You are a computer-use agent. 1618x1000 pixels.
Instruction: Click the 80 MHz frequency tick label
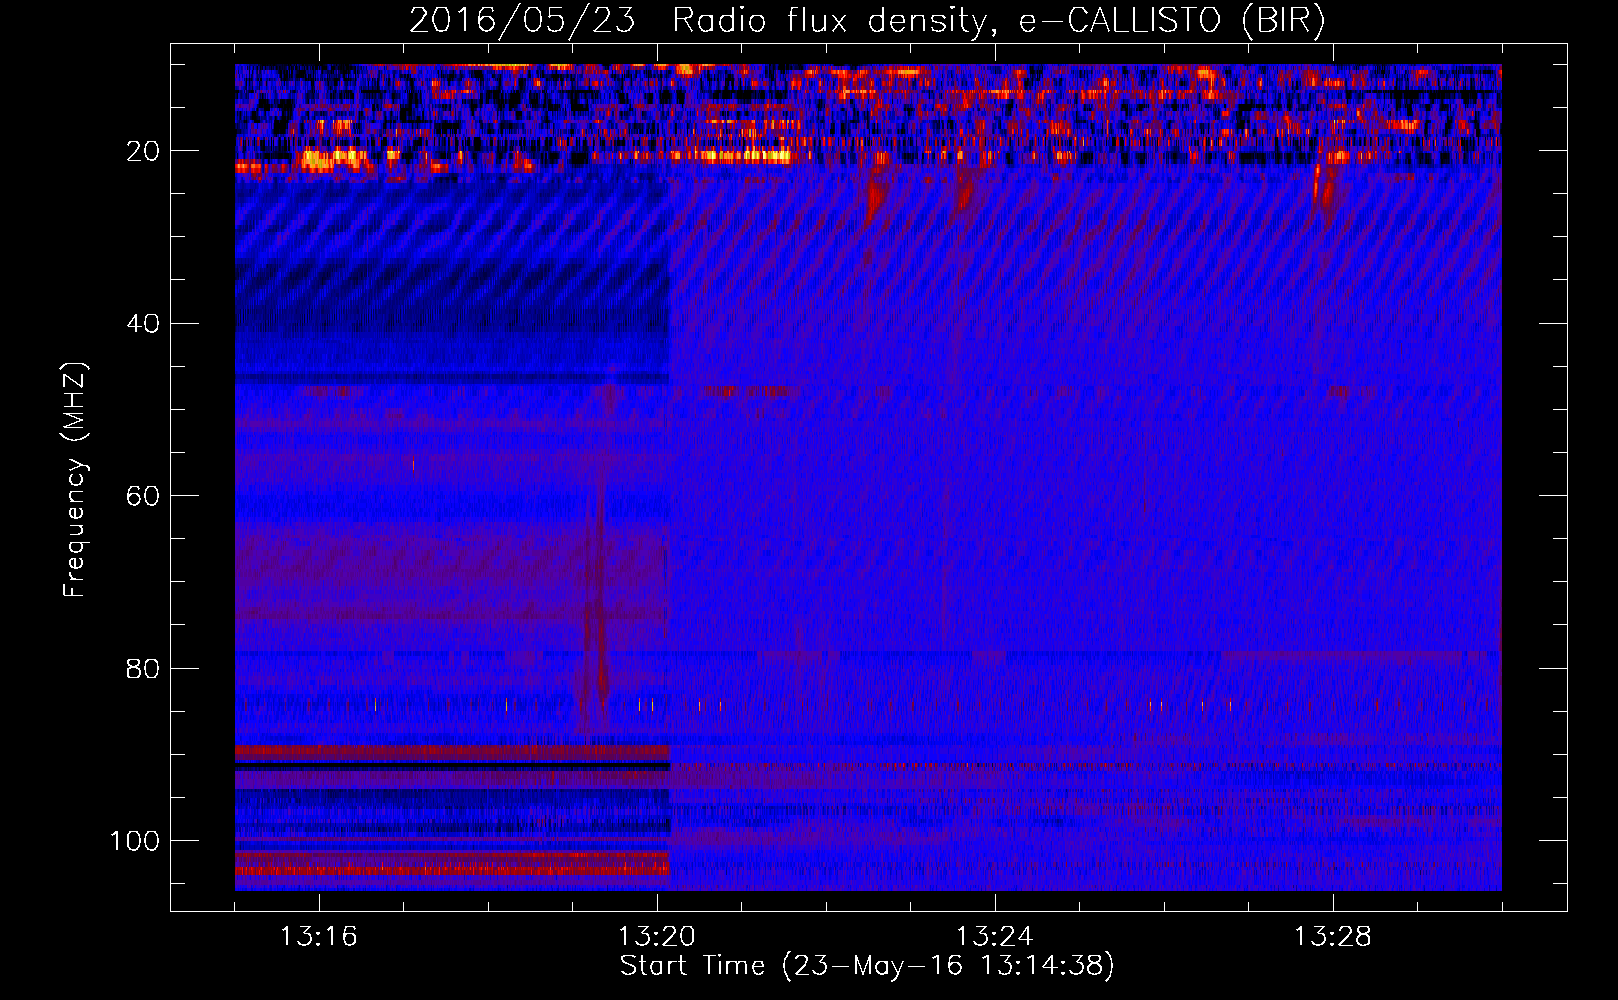143,668
